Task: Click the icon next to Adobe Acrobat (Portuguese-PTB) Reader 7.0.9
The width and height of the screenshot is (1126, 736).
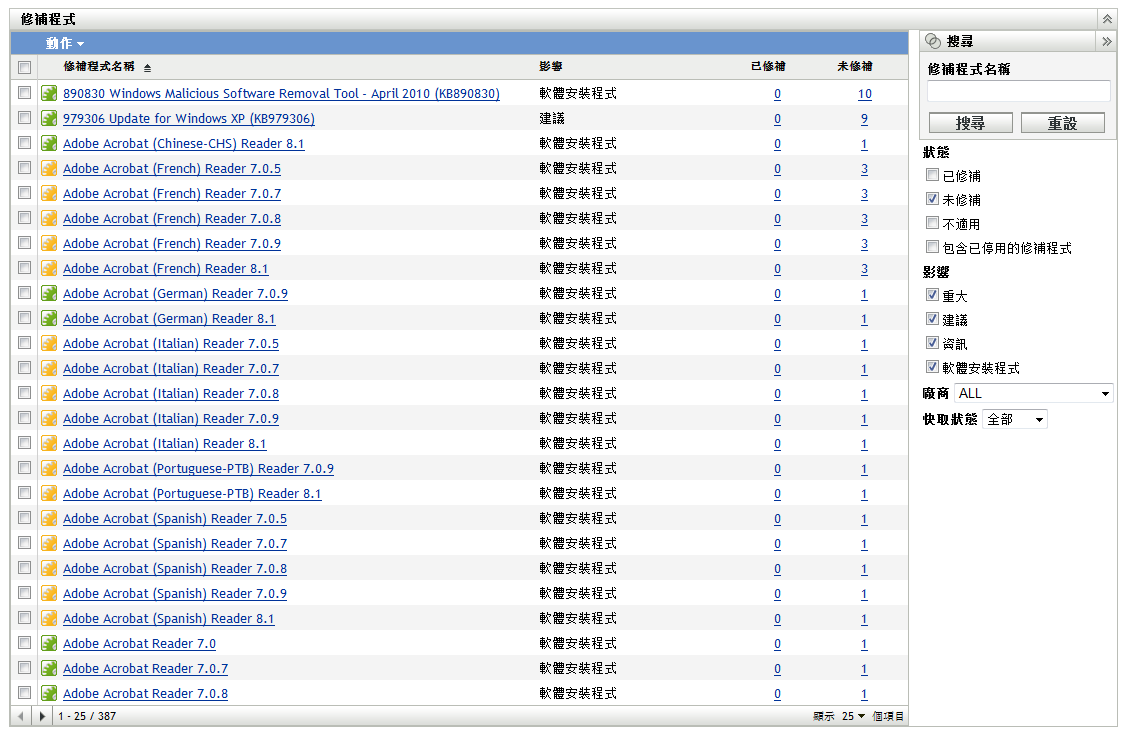Action: point(49,468)
